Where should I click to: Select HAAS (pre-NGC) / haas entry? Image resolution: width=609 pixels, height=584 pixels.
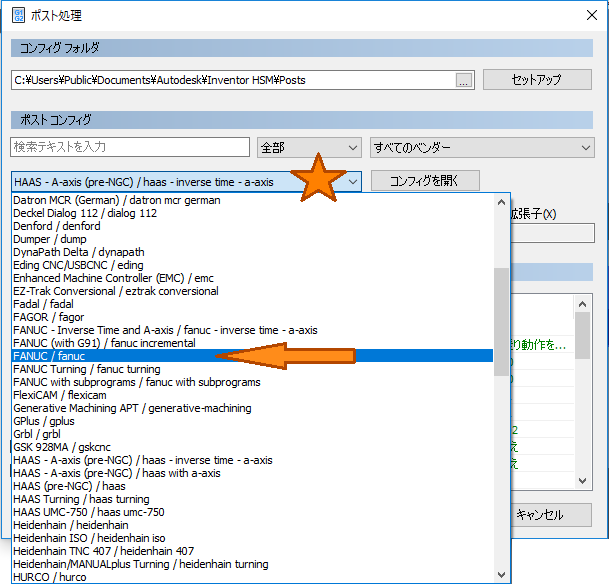(x=252, y=486)
